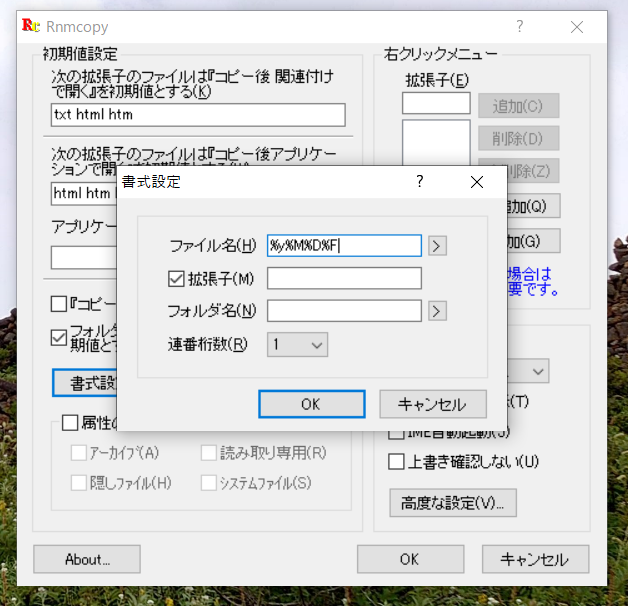Click the ファイル名(H) text field

344,245
